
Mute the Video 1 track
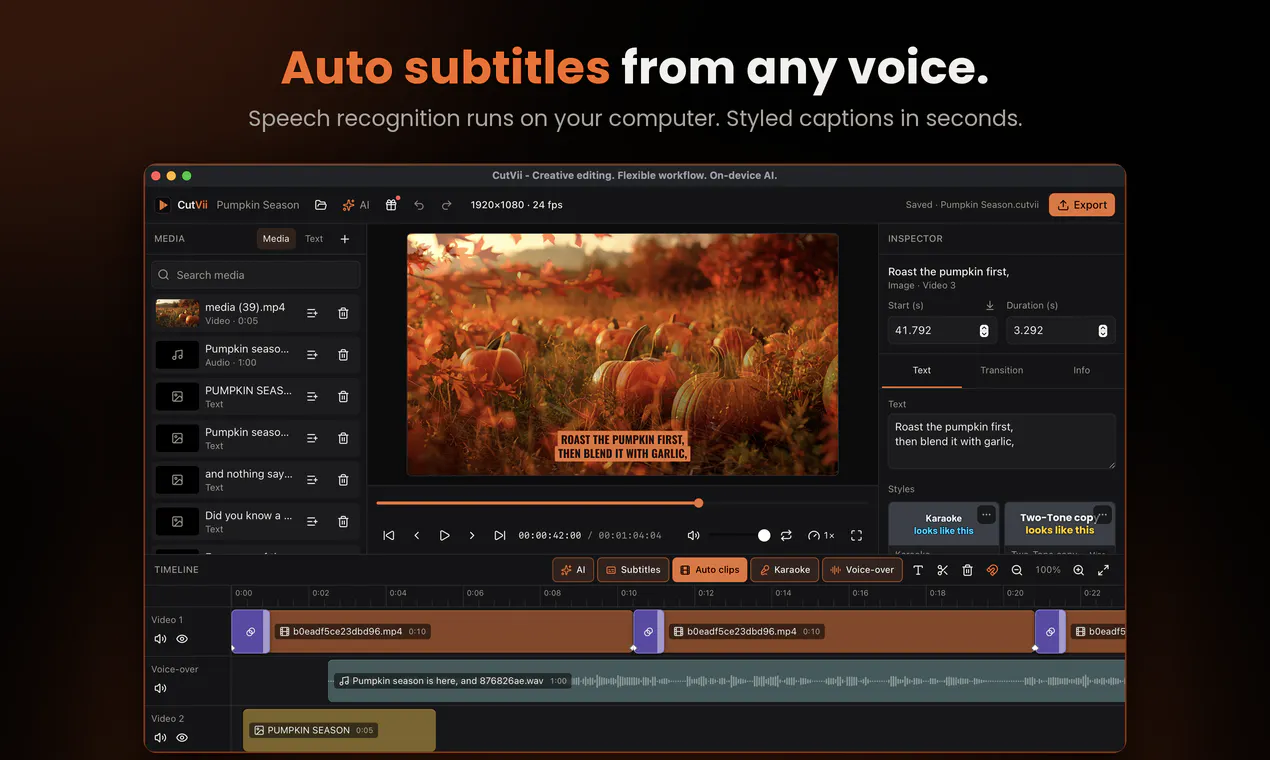tap(160, 639)
